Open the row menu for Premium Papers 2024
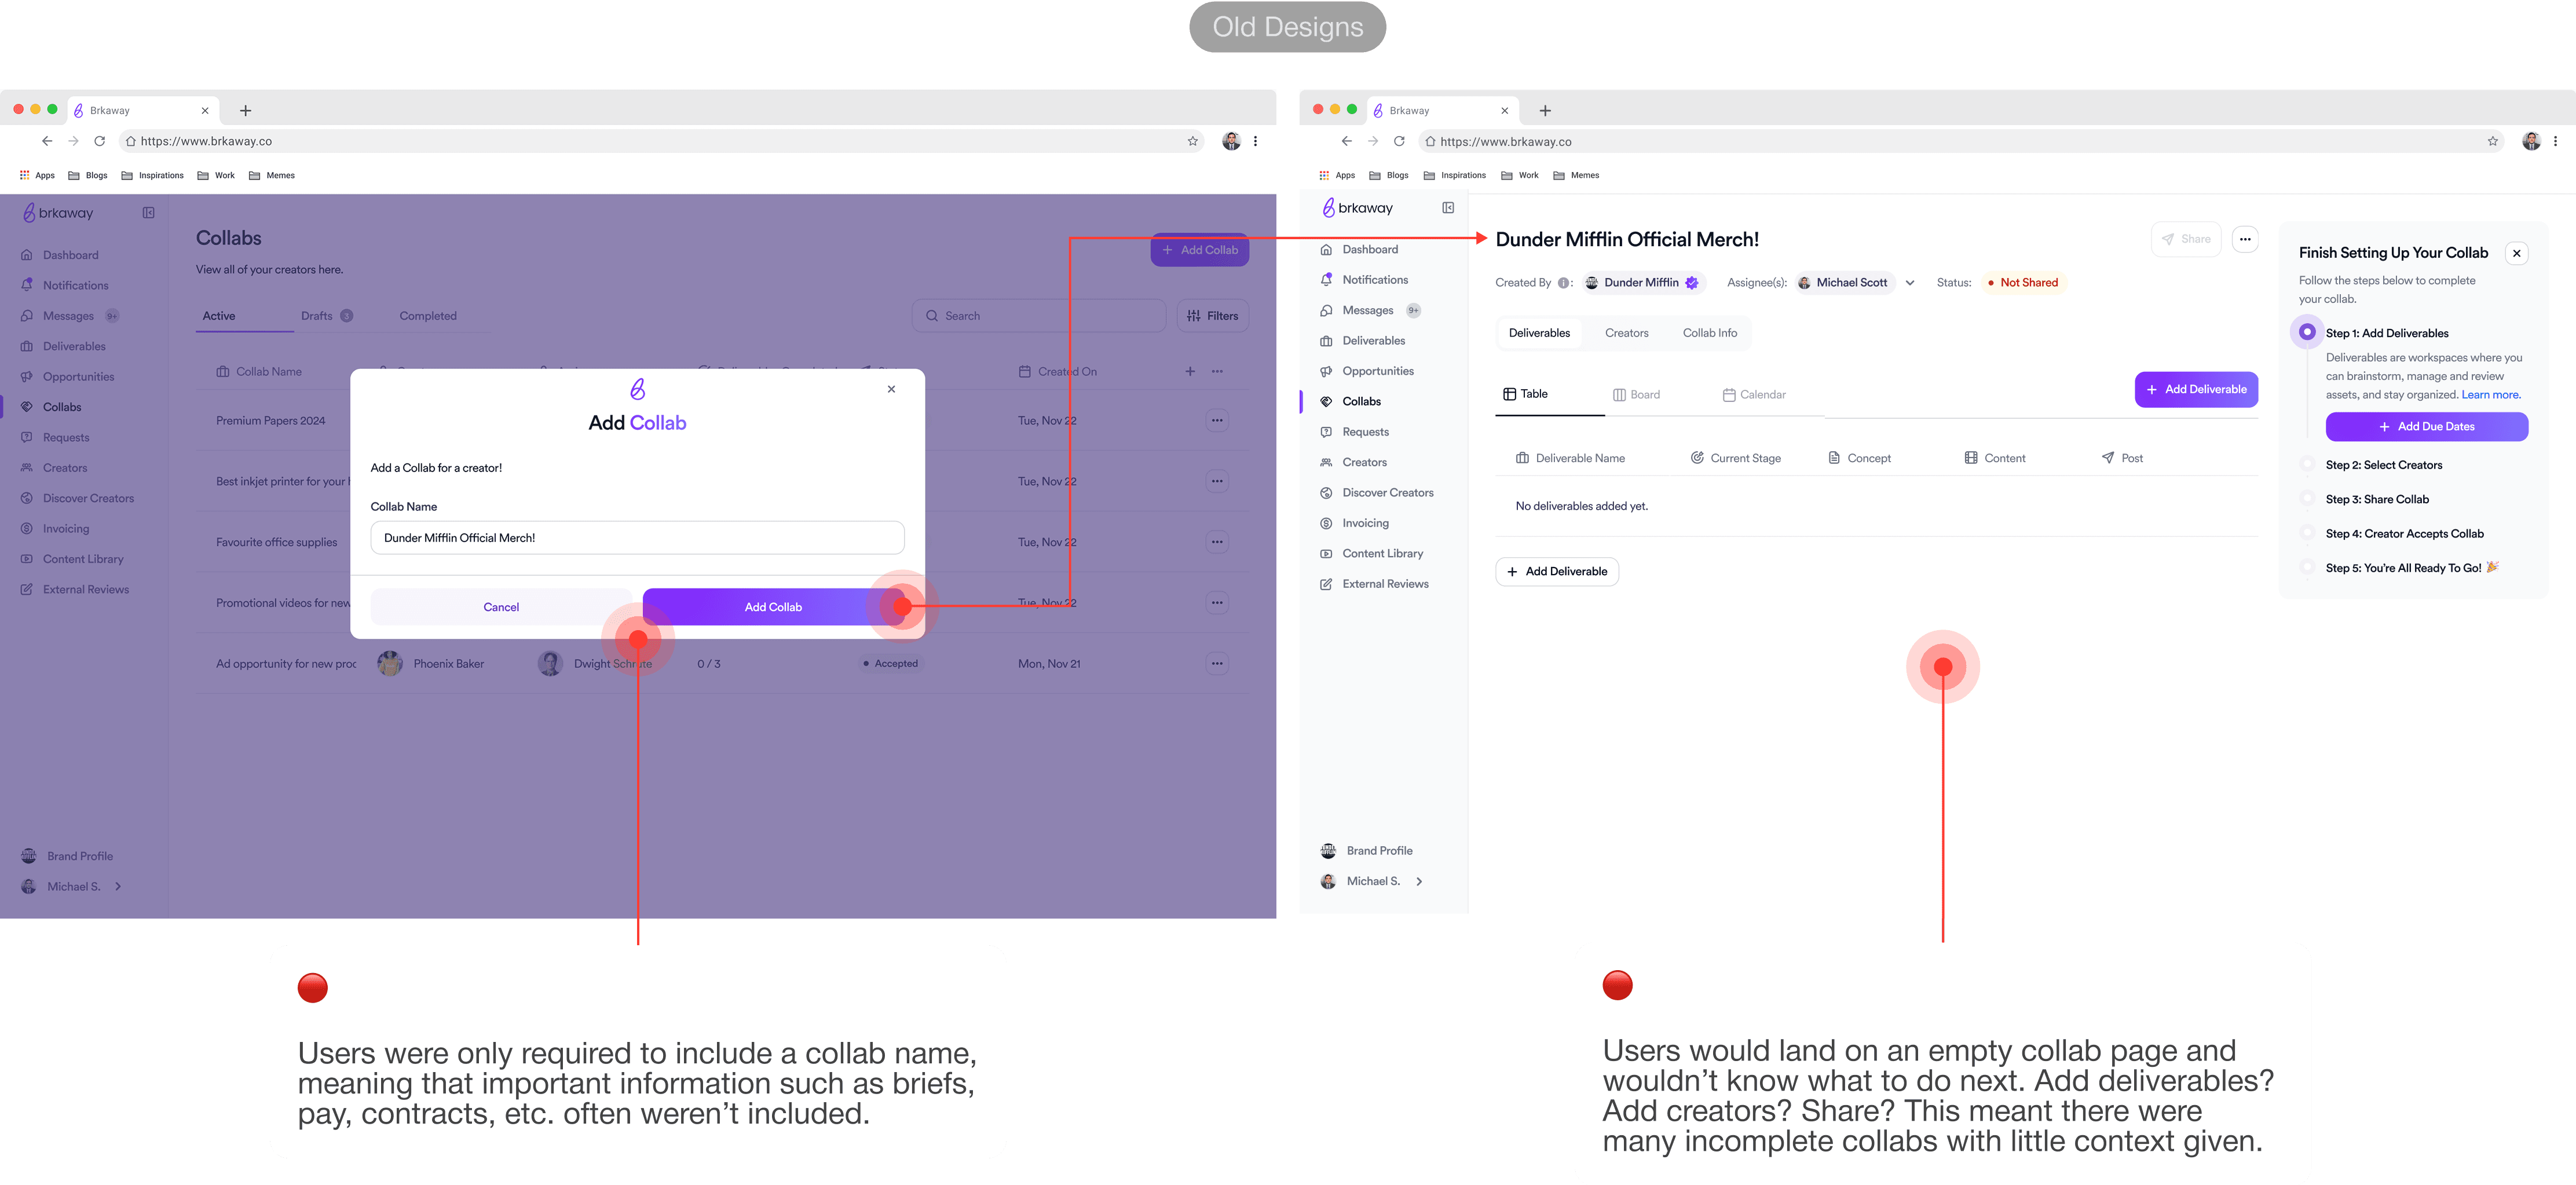 (1217, 420)
